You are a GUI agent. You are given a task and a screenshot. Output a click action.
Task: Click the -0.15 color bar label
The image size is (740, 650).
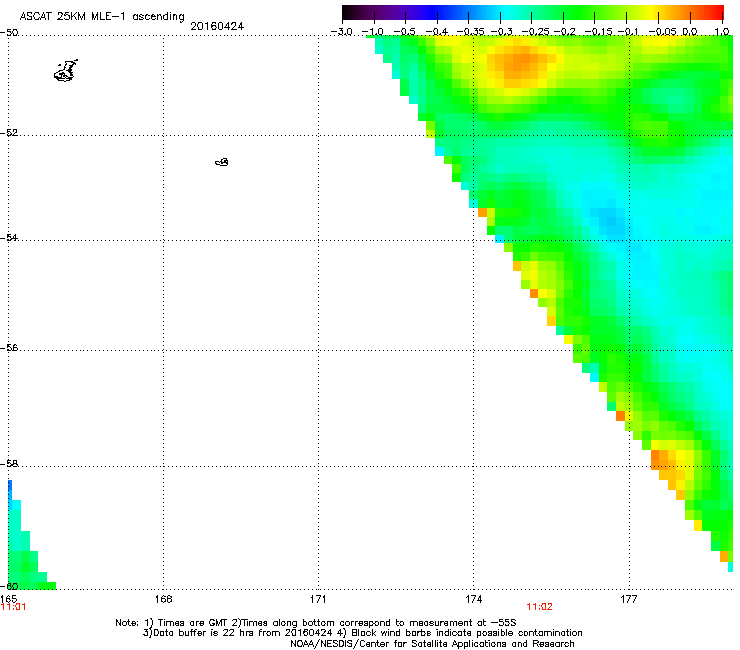tap(598, 32)
